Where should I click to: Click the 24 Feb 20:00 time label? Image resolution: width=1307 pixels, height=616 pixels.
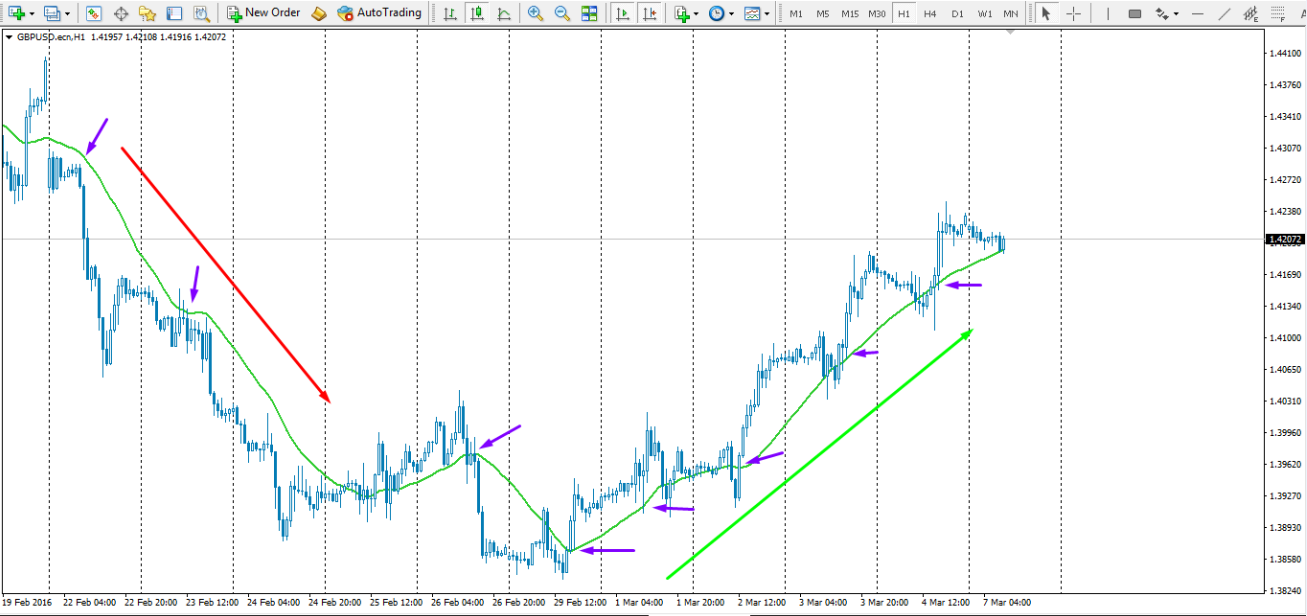[x=337, y=603]
